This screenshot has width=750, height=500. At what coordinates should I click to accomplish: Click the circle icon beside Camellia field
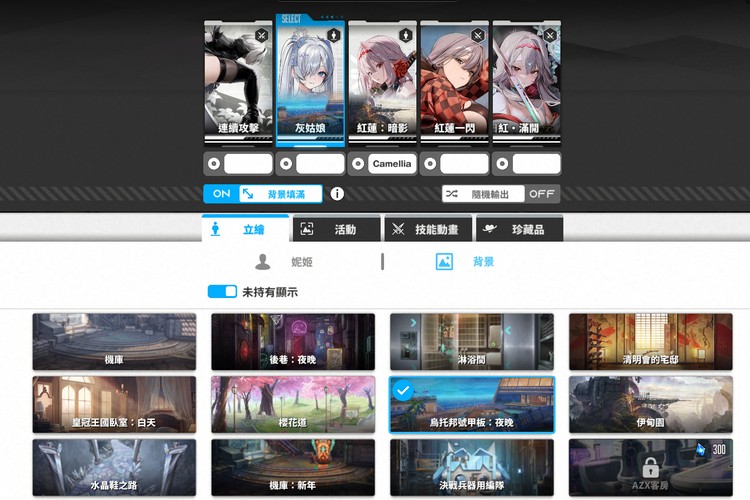click(358, 164)
